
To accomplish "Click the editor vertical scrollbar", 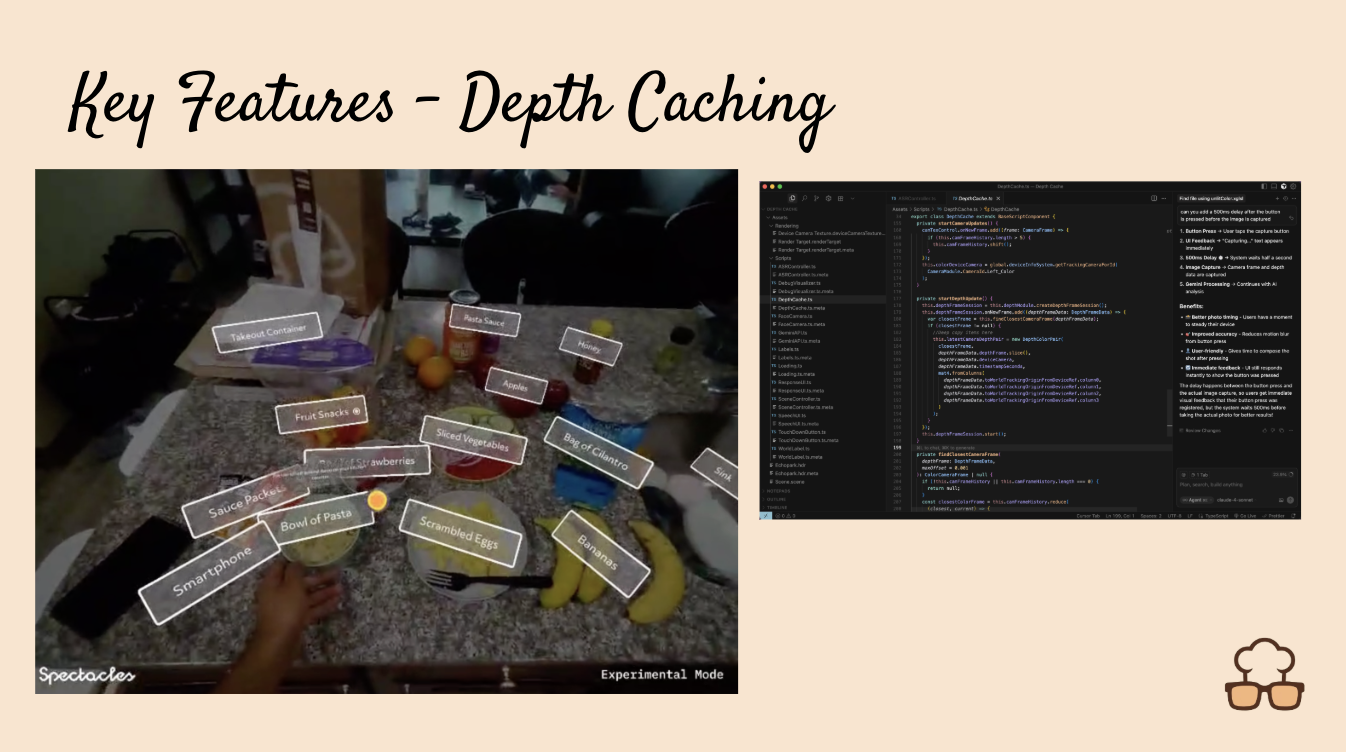I will click(x=1170, y=413).
